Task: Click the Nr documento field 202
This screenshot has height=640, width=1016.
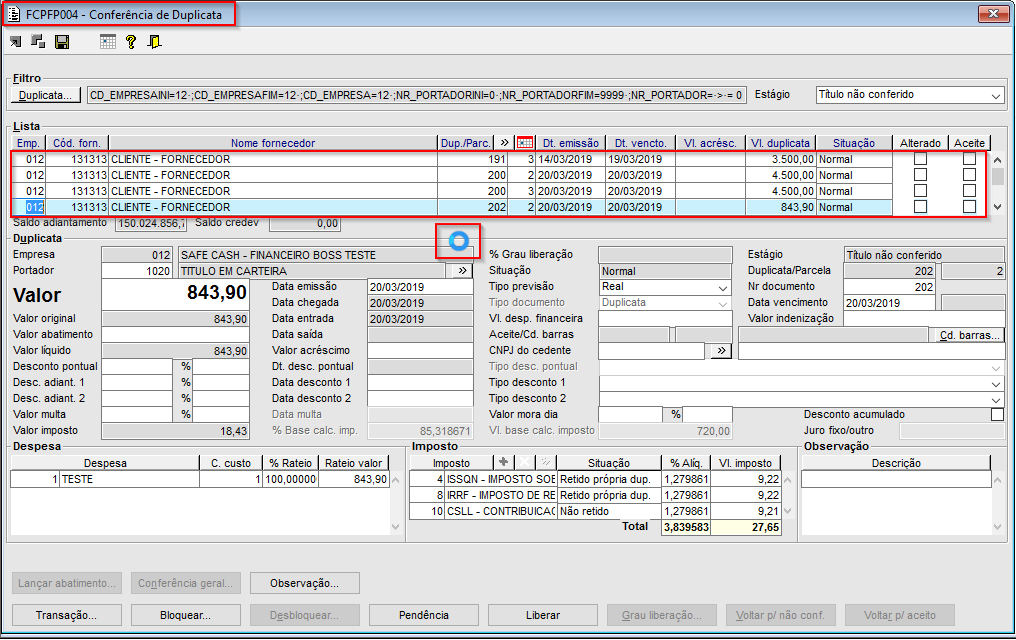Action: (x=889, y=287)
